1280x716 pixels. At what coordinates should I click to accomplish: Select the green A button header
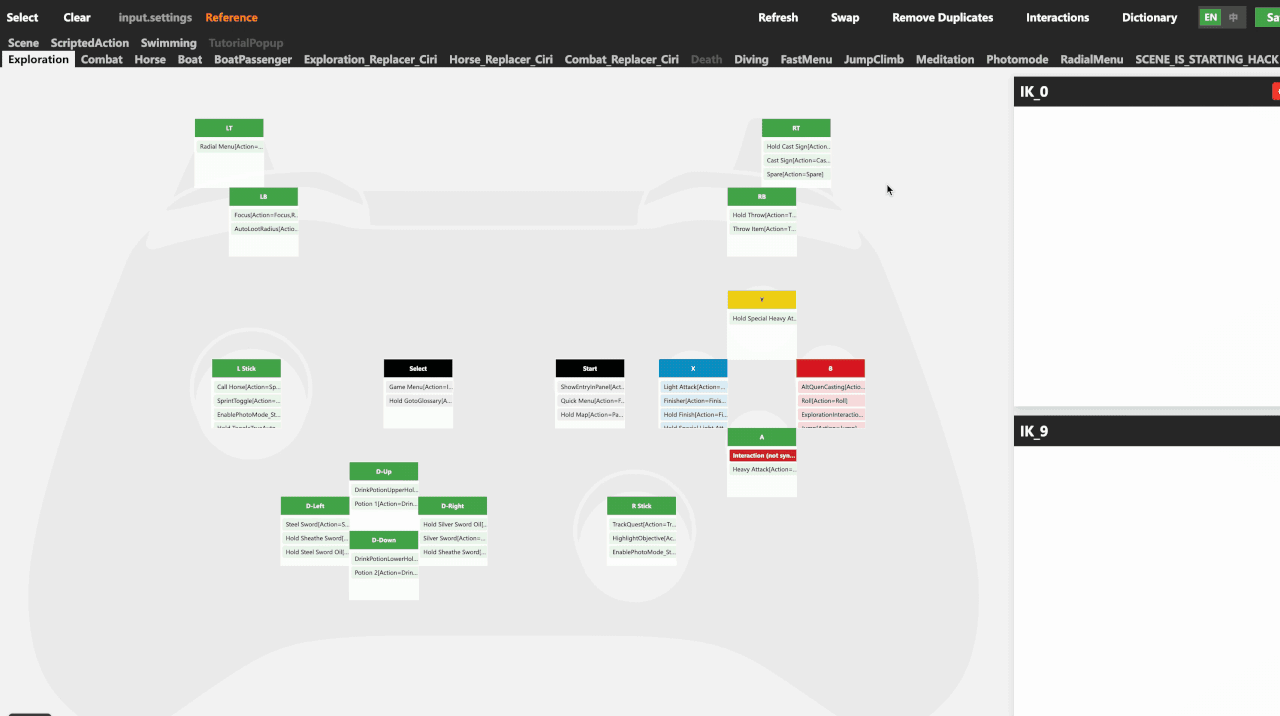pyautogui.click(x=762, y=437)
